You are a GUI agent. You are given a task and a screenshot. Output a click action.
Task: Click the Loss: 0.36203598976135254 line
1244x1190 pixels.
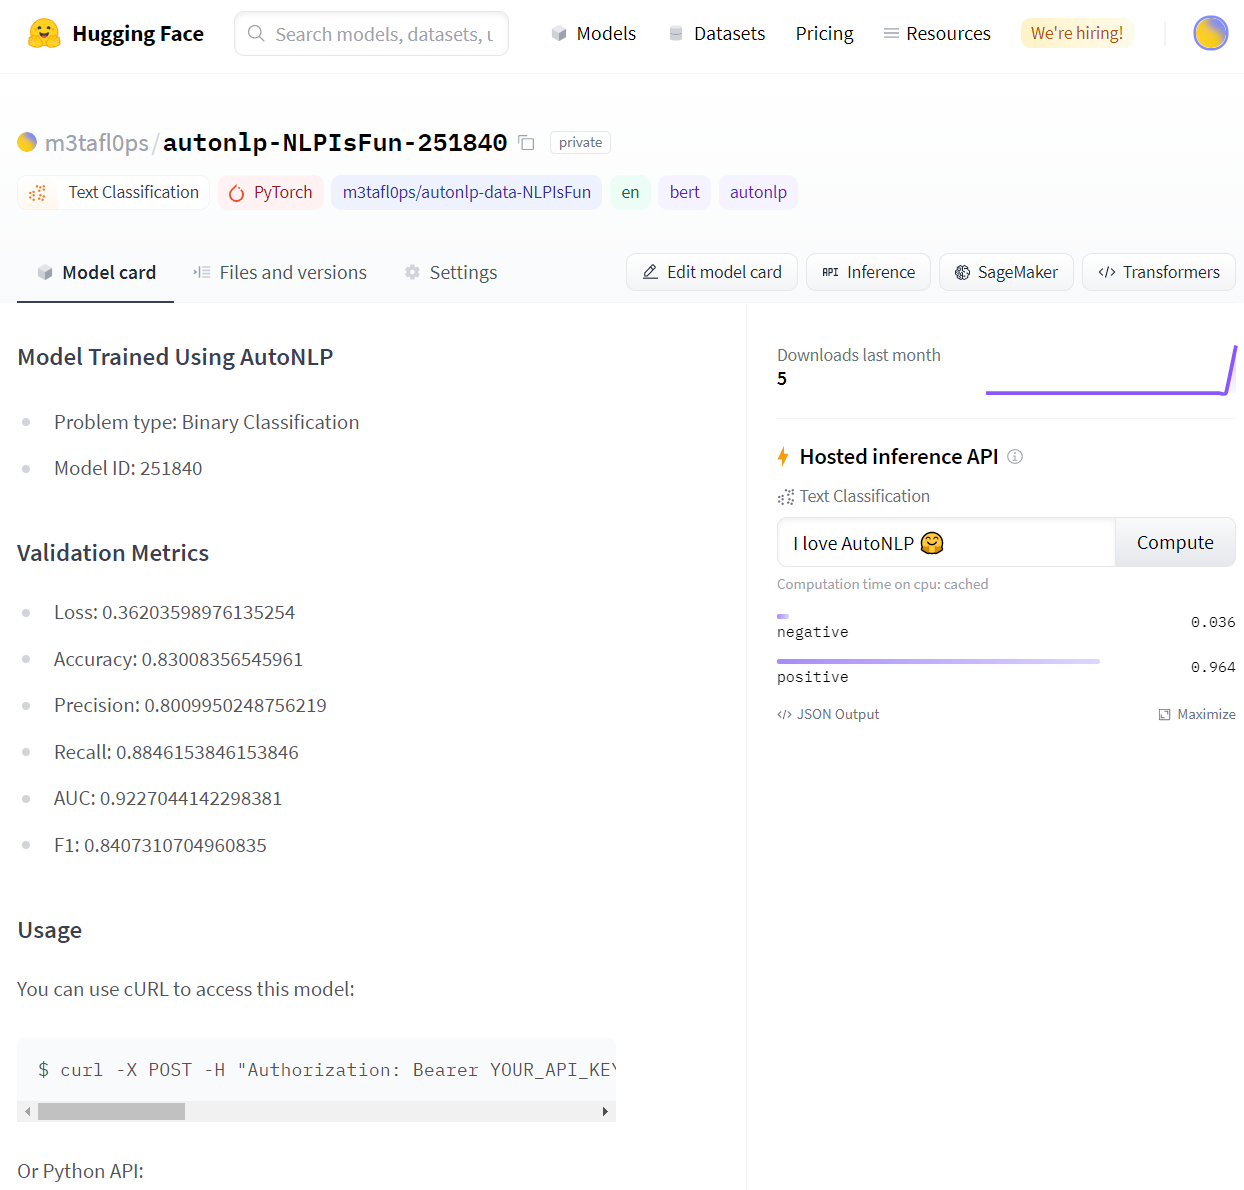tap(174, 613)
